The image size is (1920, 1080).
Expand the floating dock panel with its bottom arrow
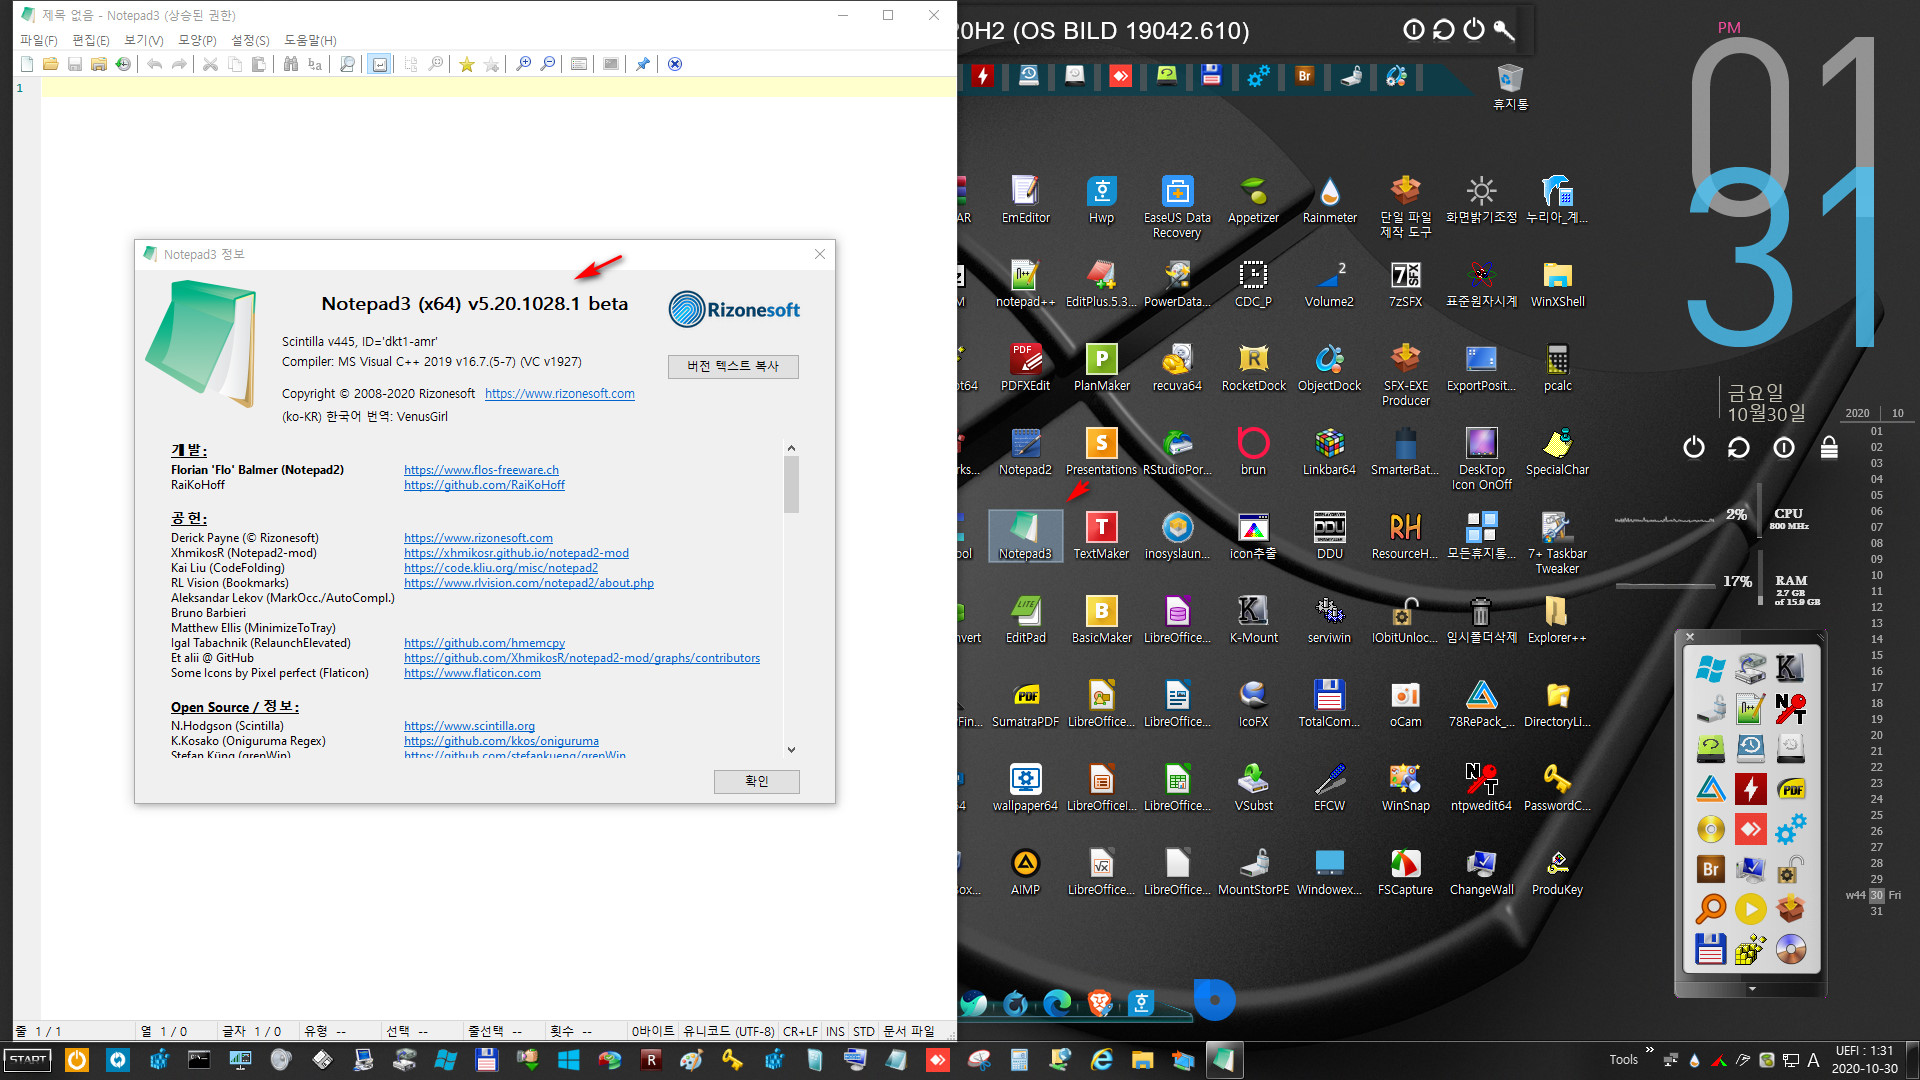(1752, 989)
